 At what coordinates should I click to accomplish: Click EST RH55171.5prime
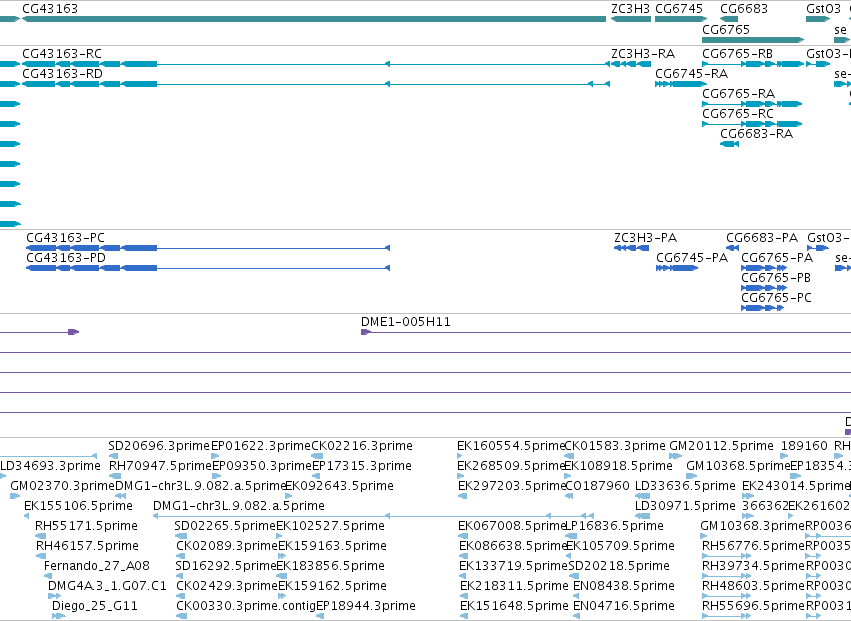(x=86, y=526)
